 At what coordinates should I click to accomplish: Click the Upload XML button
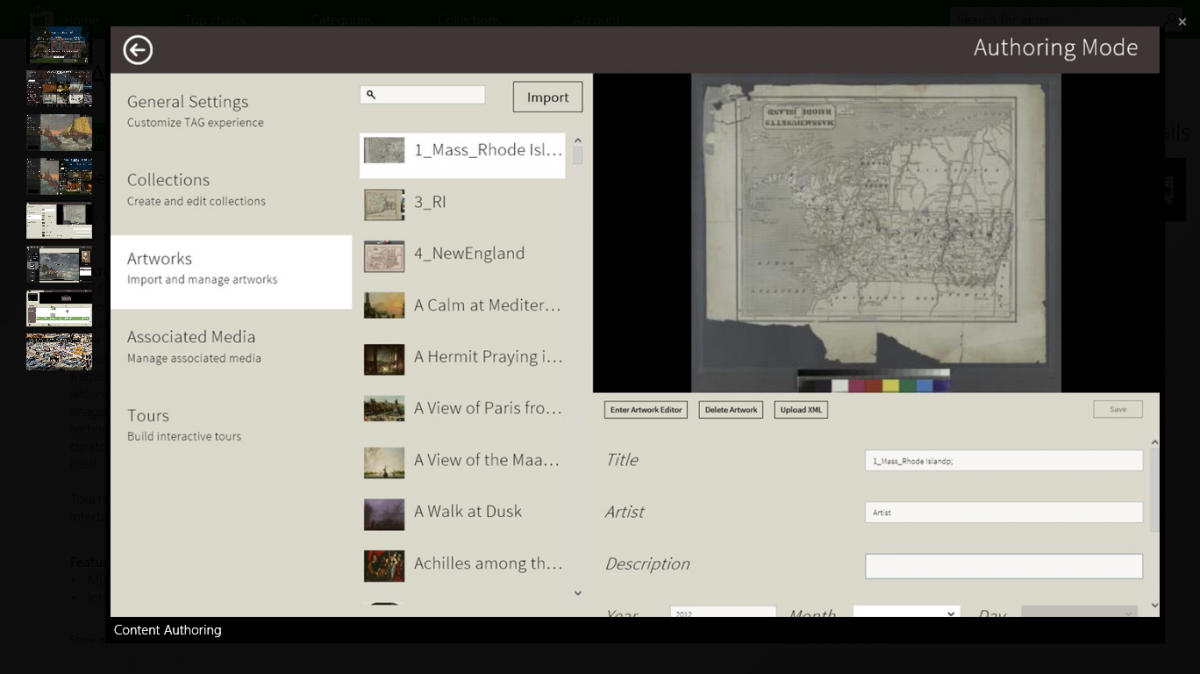point(801,410)
